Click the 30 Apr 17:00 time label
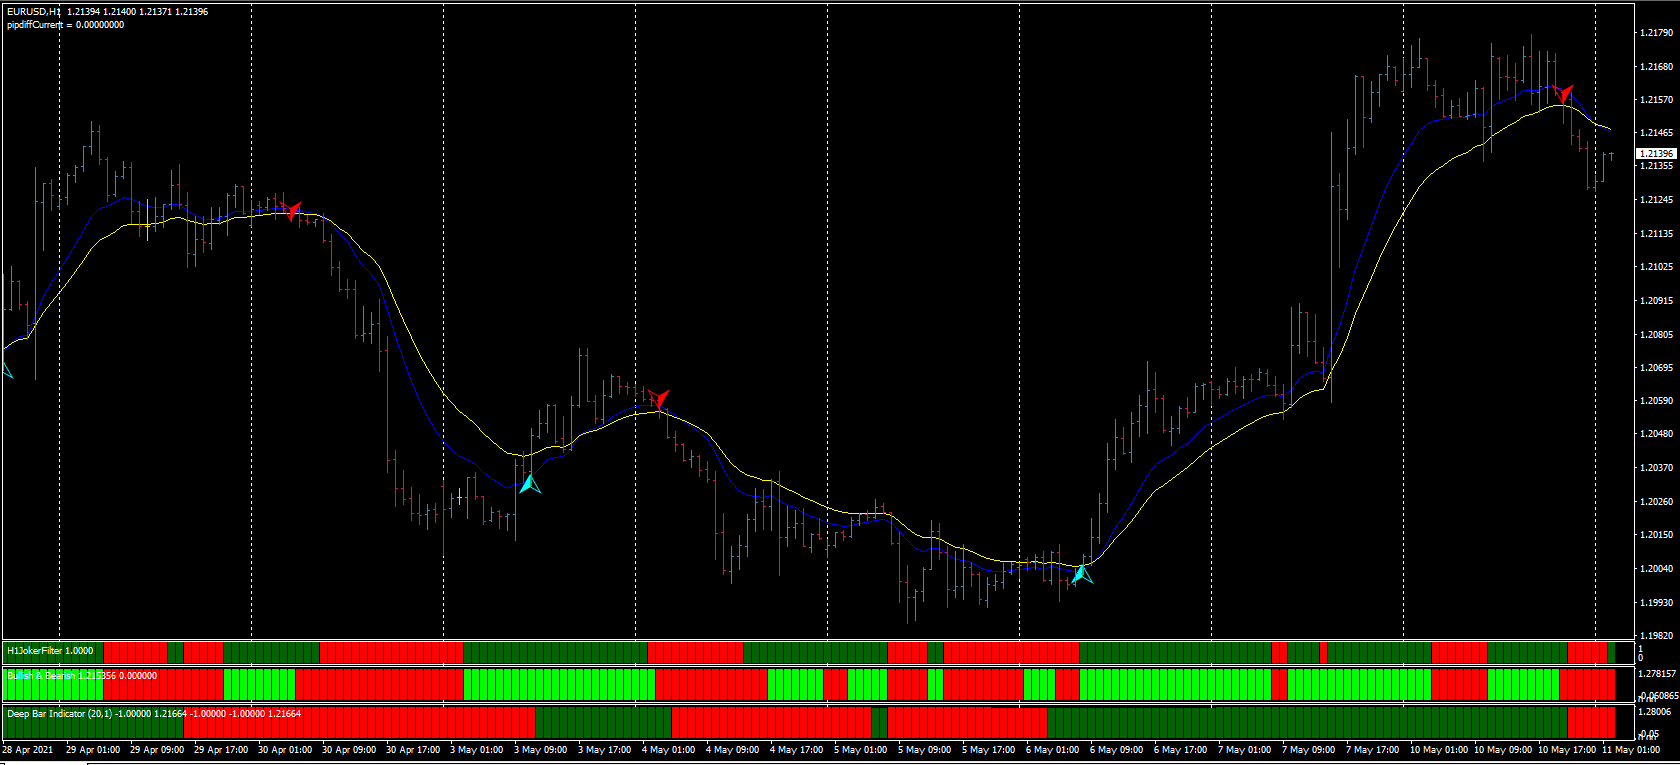Viewport: 1680px width, 765px height. pos(413,750)
